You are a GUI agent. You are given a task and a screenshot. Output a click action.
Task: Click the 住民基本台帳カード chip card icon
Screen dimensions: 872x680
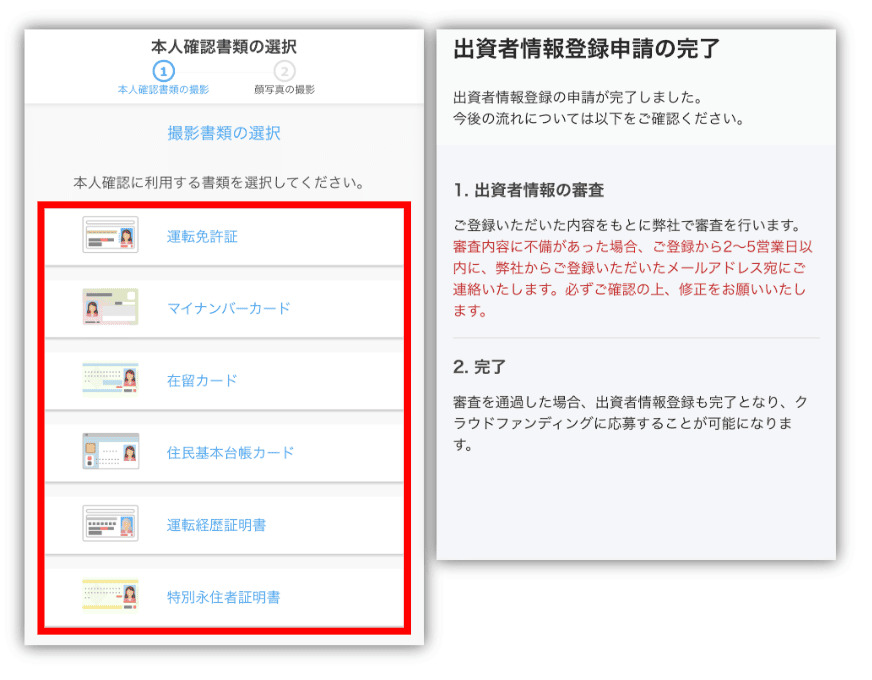(x=110, y=452)
